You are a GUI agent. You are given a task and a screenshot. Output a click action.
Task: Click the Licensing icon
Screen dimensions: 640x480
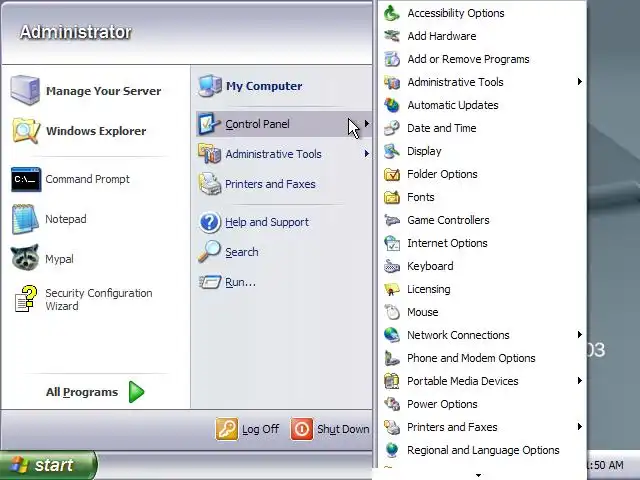(x=392, y=289)
